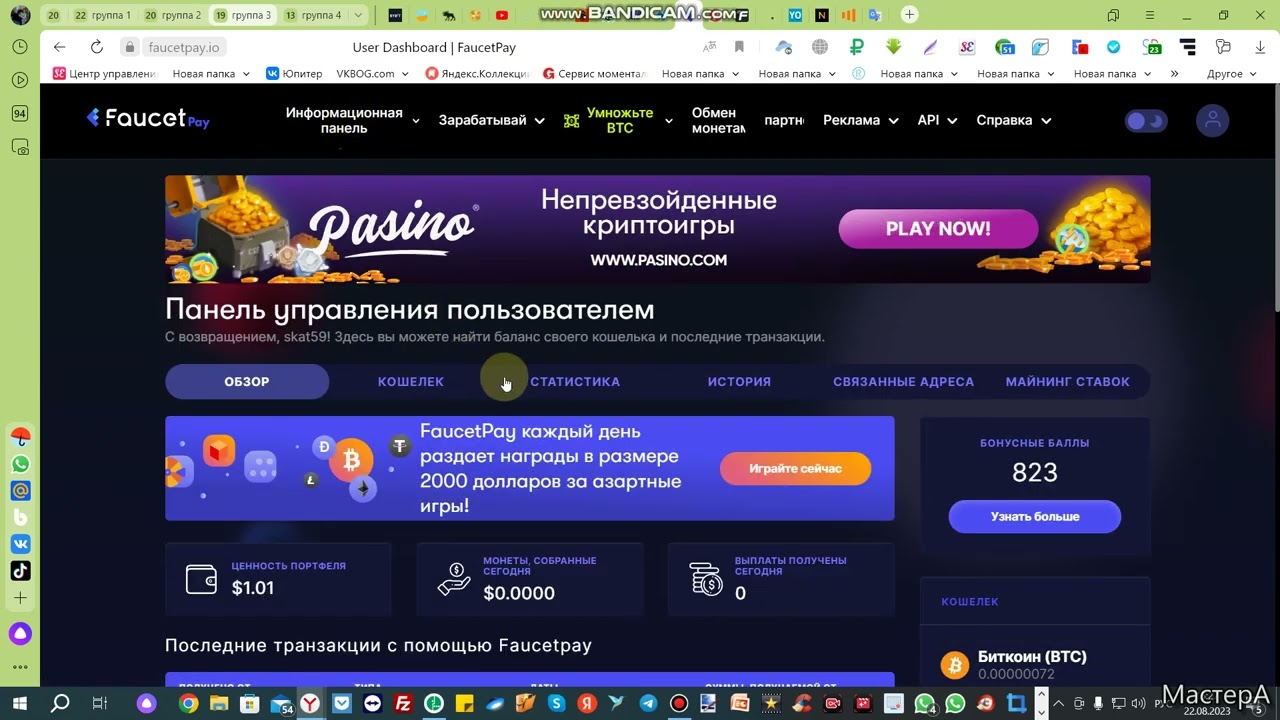Switch to the Статистика tab
Image resolution: width=1280 pixels, height=720 pixels.
575,381
